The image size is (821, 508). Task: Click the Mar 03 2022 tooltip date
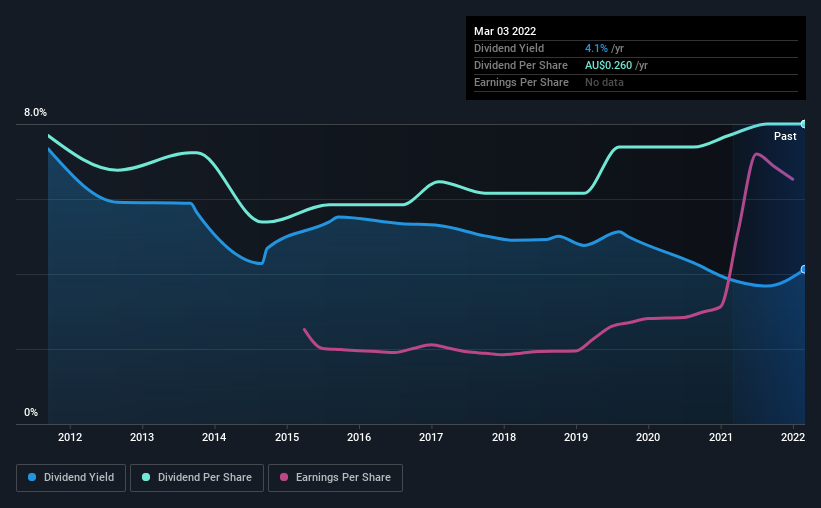pyautogui.click(x=505, y=31)
